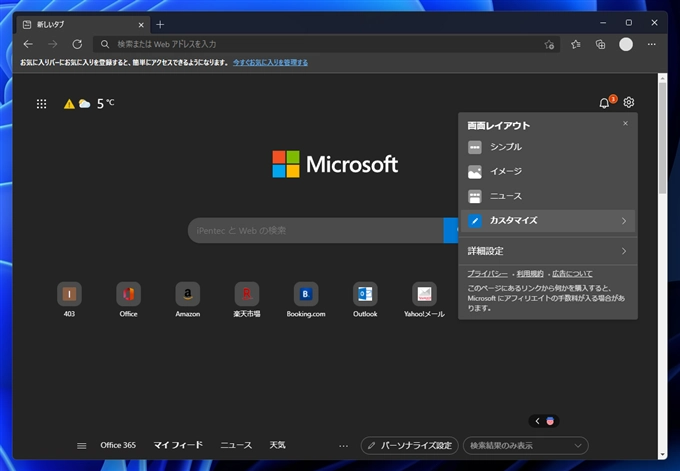Open the Booking.com quick link tile
Viewport: 680px width, 471px height.
(x=306, y=294)
